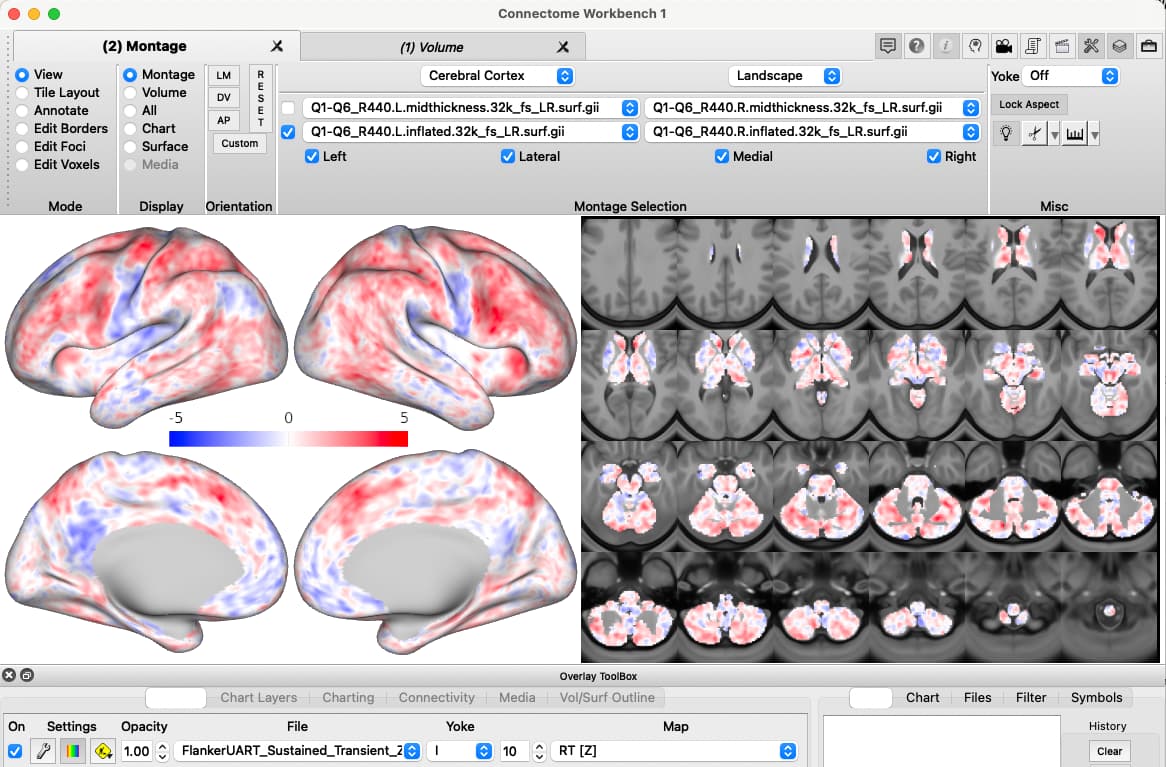This screenshot has height=767, width=1166.
Task: Open the R.inflated surface file dropdown
Action: pyautogui.click(x=812, y=132)
